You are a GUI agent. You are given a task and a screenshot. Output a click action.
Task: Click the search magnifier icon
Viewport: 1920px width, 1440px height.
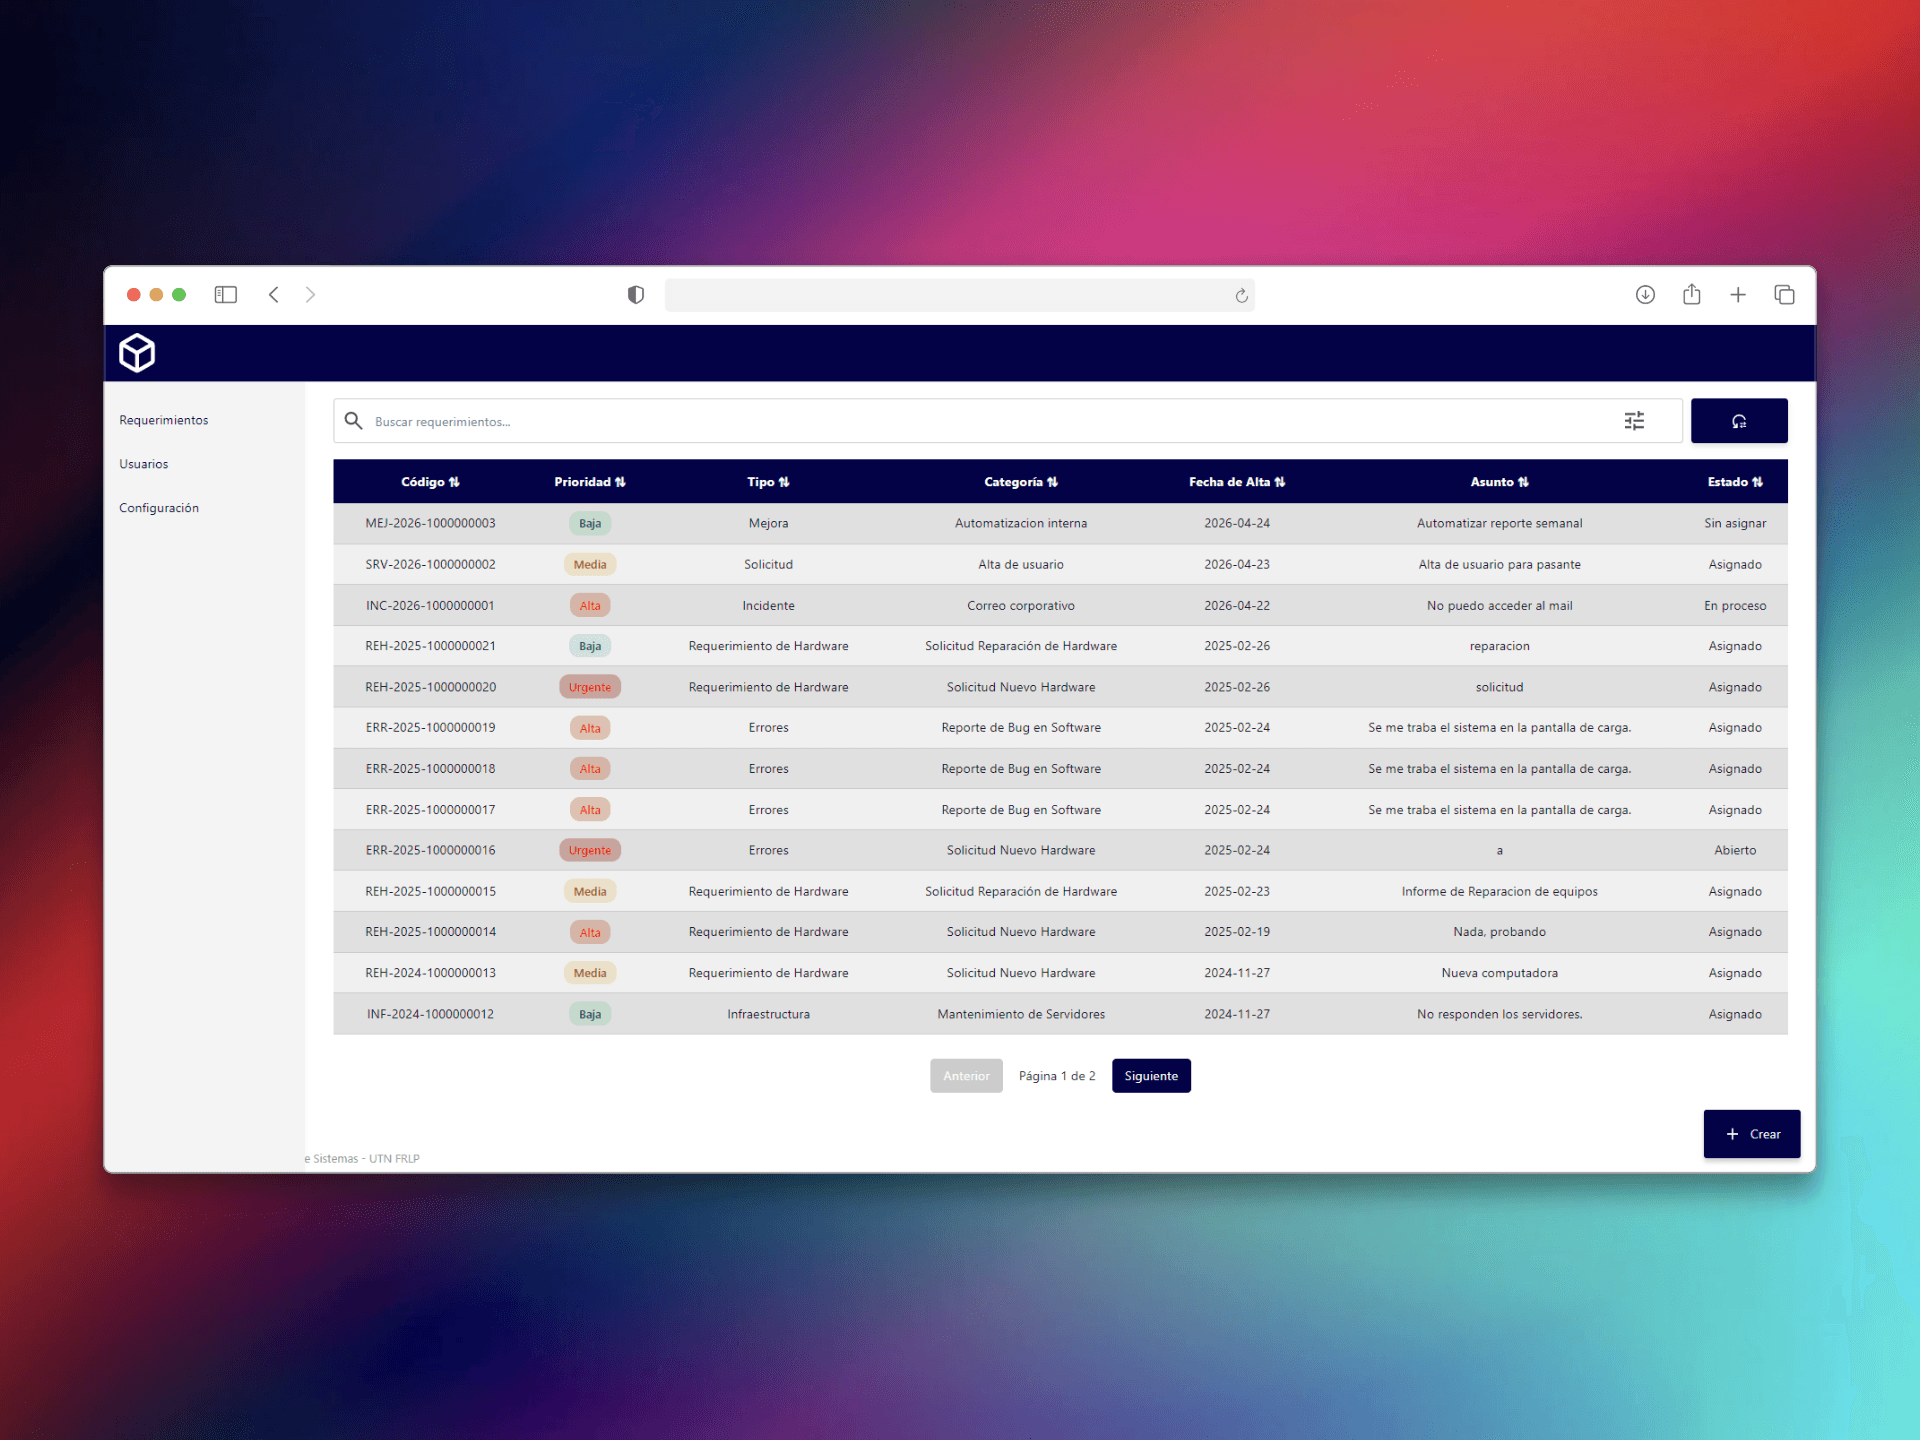(x=353, y=421)
